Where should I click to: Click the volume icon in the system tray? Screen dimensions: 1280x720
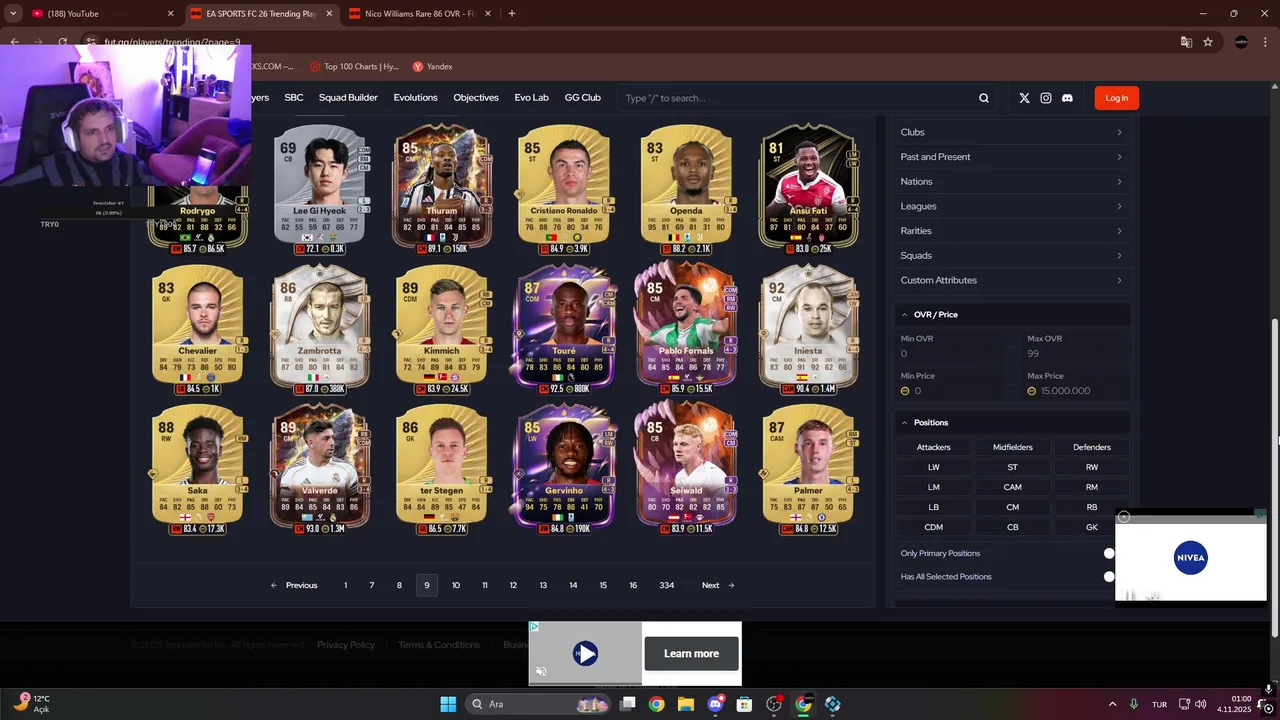tap(1200, 704)
